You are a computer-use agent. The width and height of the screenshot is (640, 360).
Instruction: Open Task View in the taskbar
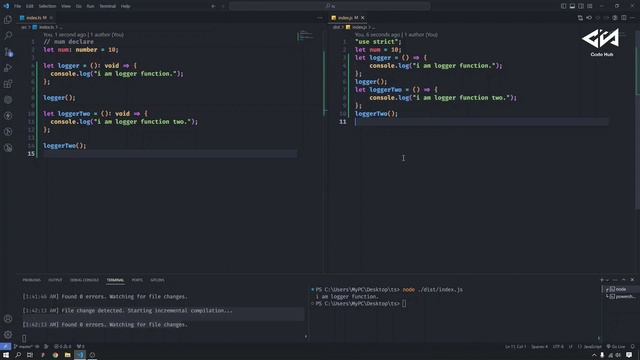tap(30, 355)
